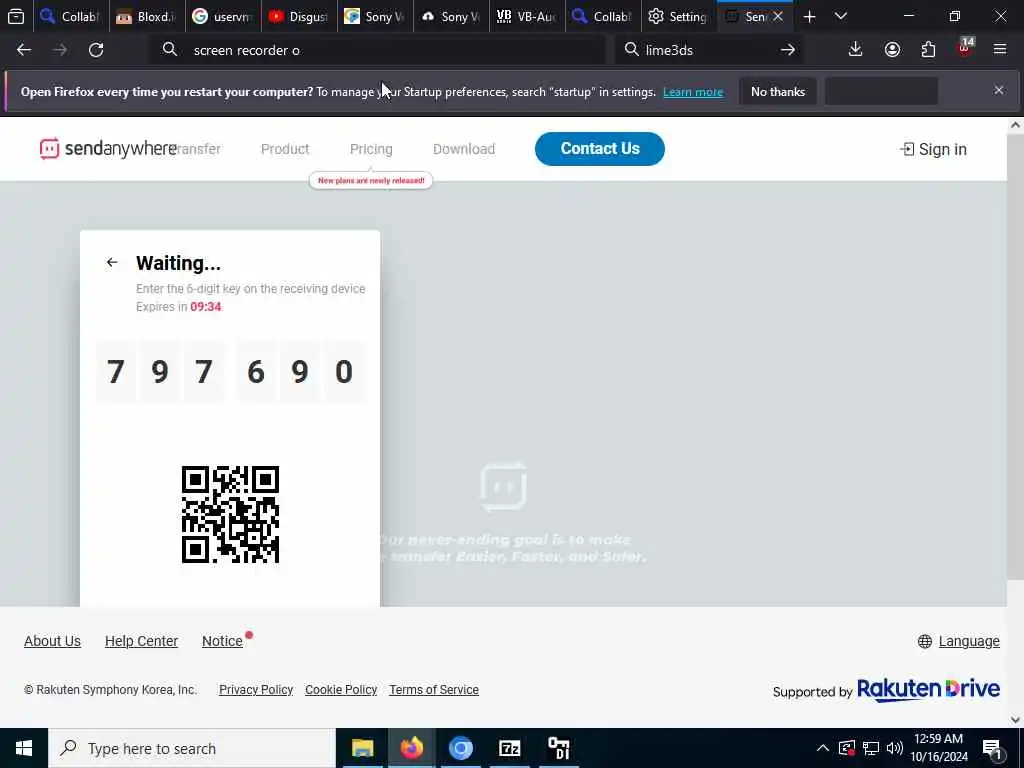Switch to the second Collab tab
This screenshot has width=1024, height=768.
[603, 17]
